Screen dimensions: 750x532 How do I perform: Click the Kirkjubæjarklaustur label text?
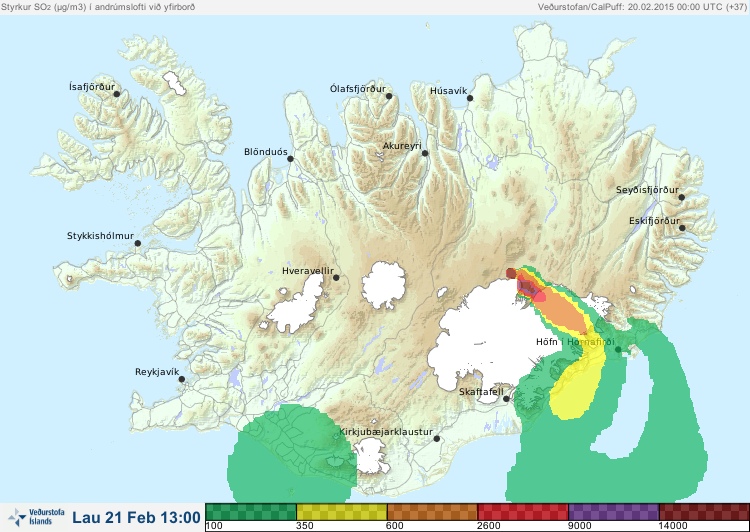(x=386, y=432)
